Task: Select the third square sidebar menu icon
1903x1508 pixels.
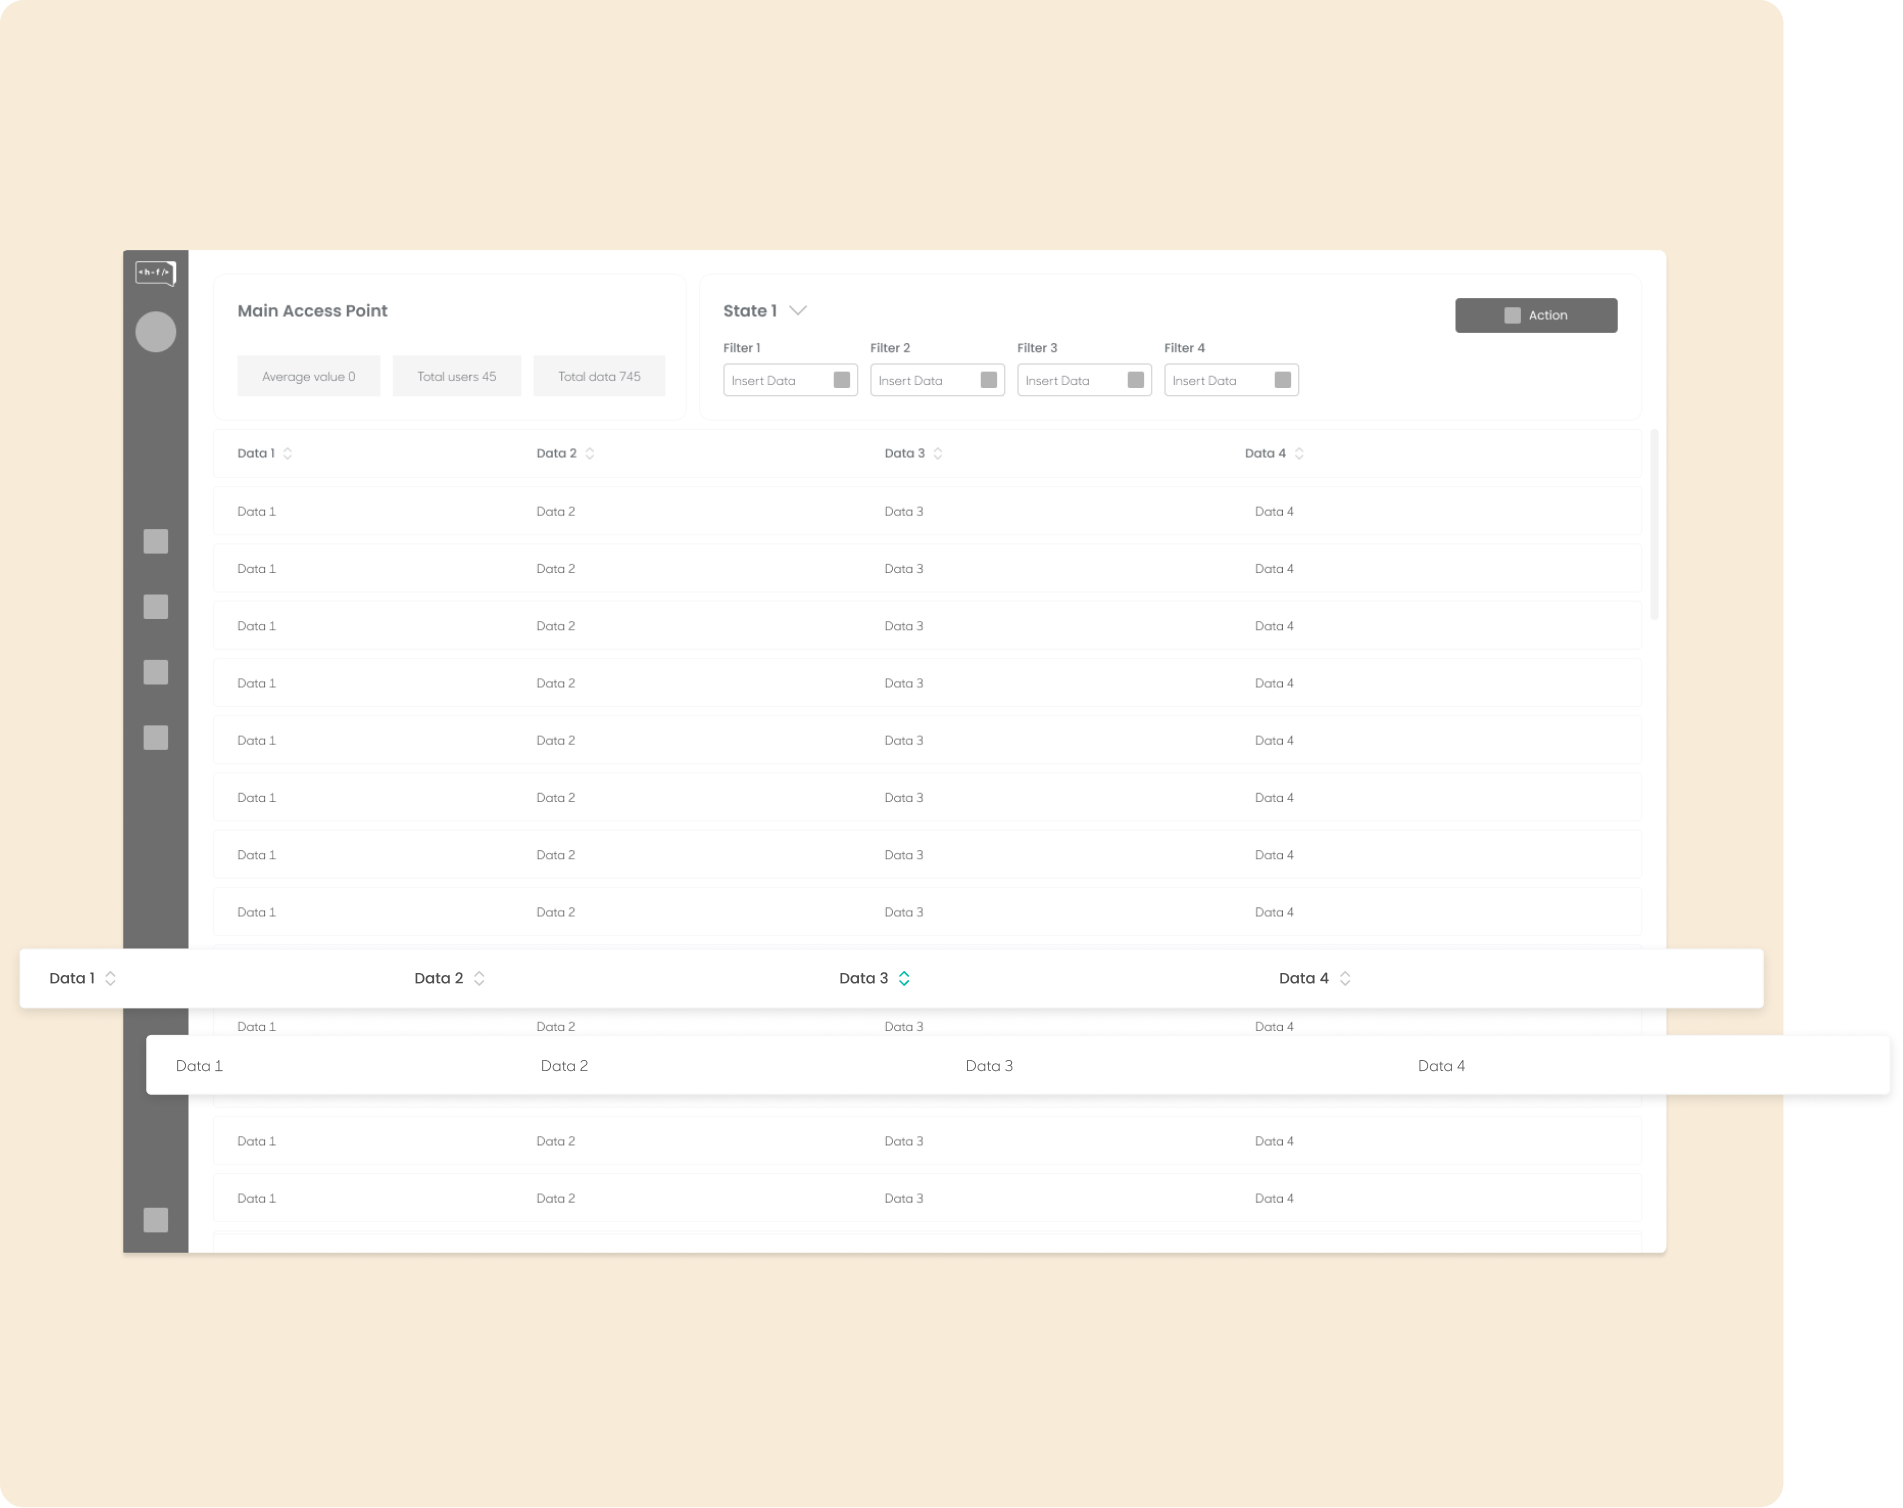Action: (x=156, y=672)
